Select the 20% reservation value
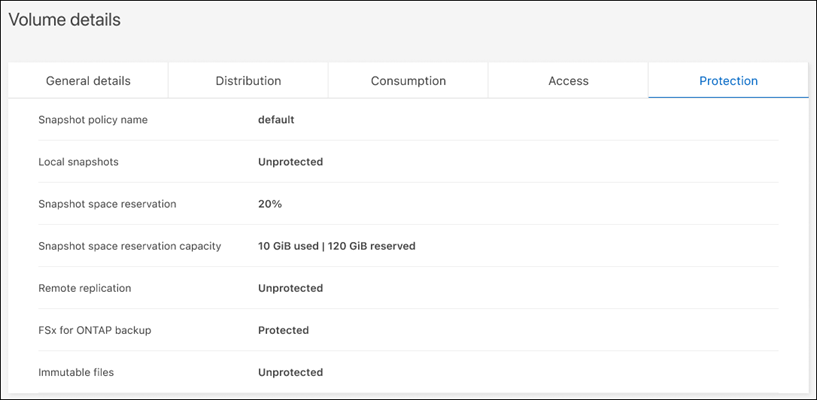This screenshot has width=817, height=400. pyautogui.click(x=270, y=204)
